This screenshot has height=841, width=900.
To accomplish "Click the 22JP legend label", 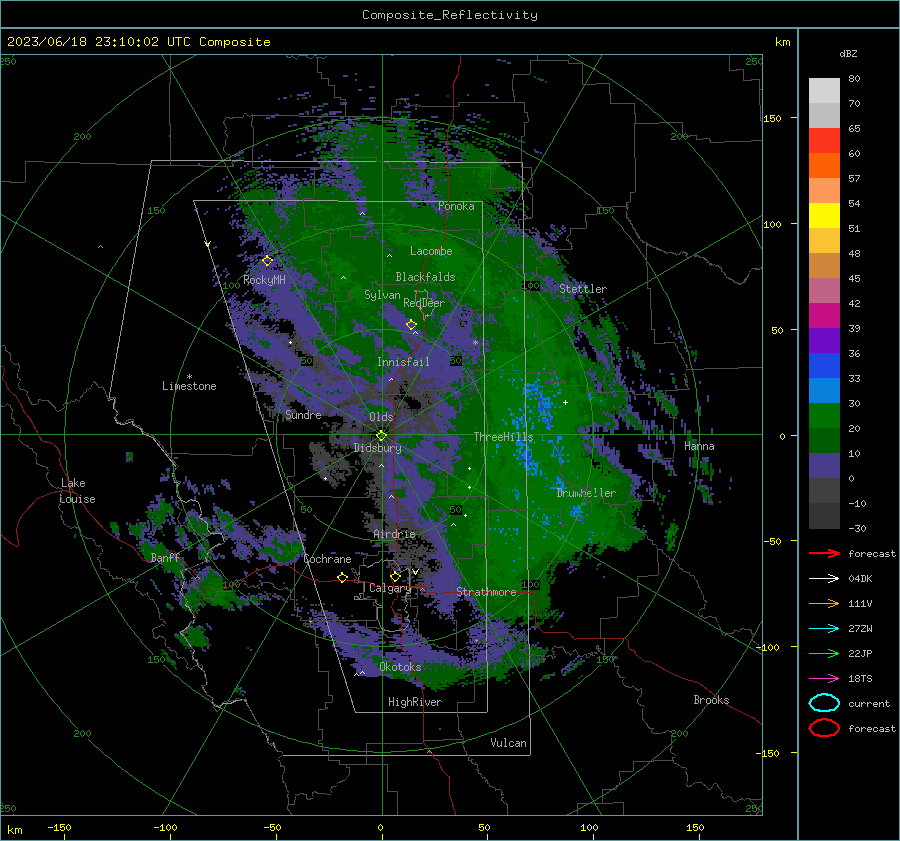I will click(x=860, y=653).
